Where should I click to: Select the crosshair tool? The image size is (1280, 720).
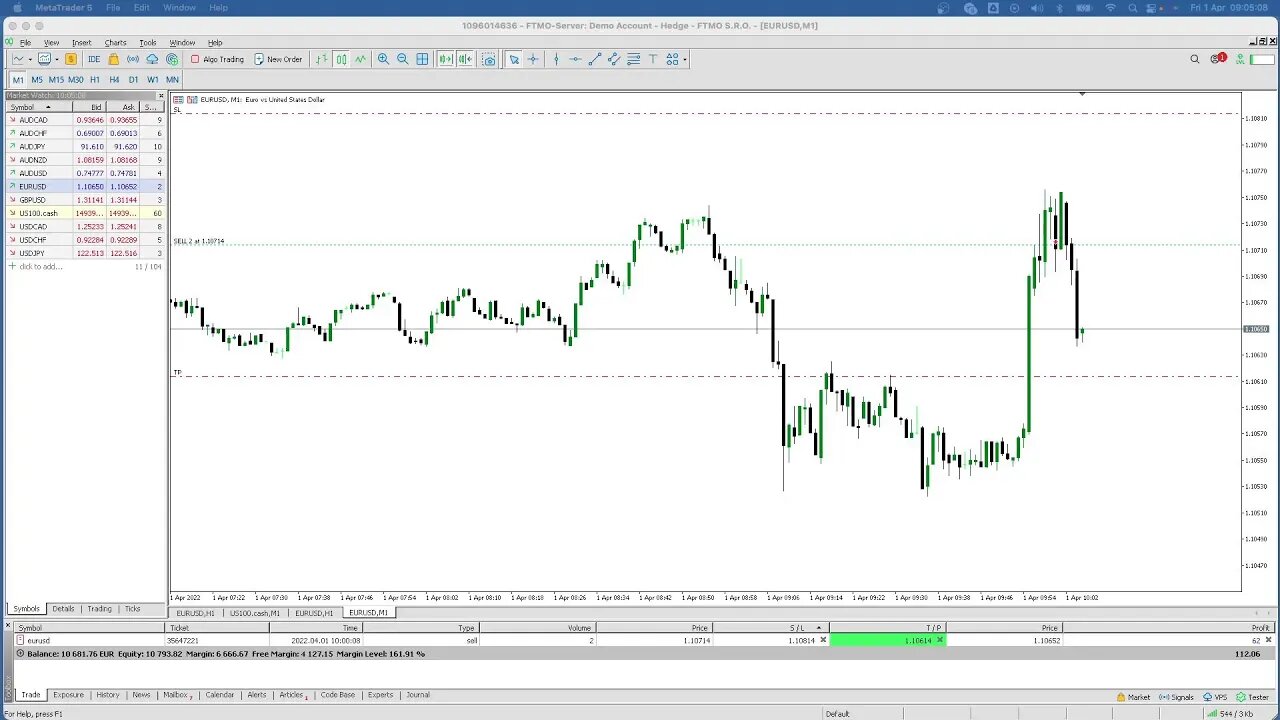click(x=533, y=59)
